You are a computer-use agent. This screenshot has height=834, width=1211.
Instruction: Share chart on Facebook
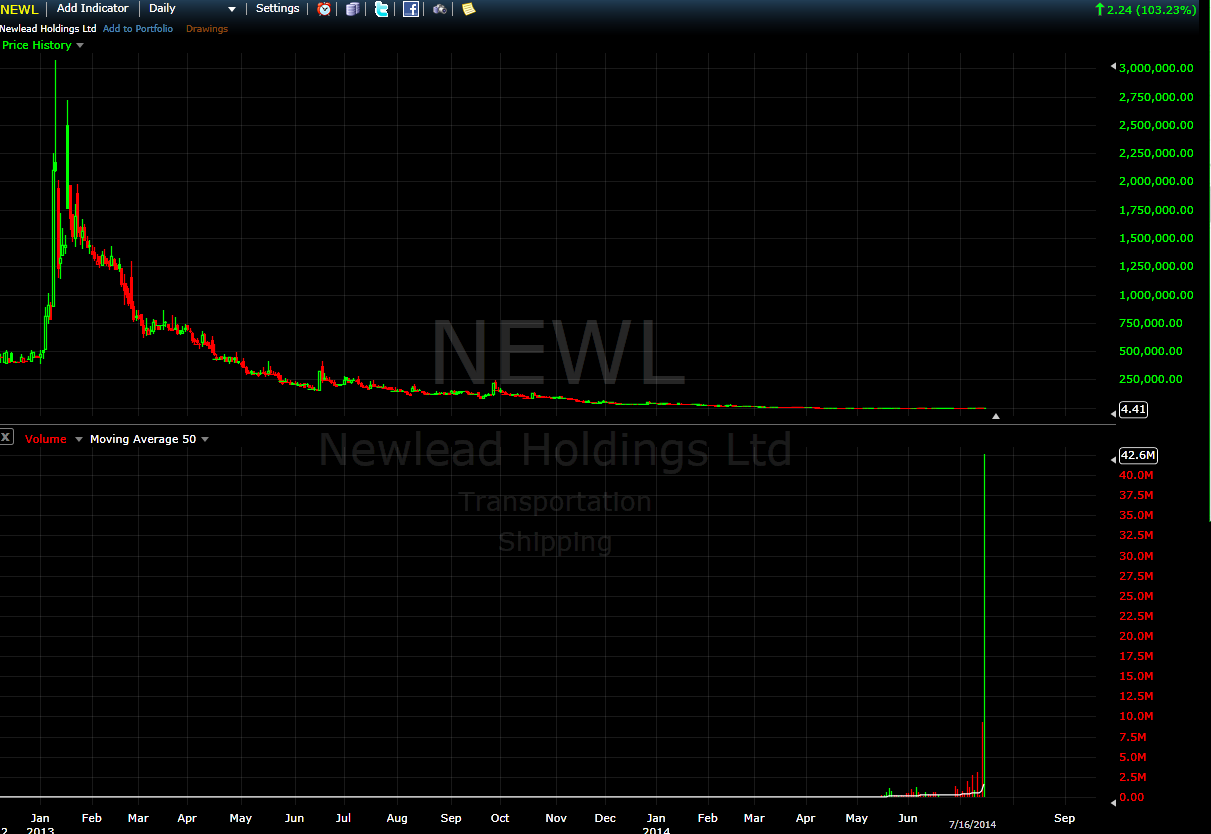[411, 9]
